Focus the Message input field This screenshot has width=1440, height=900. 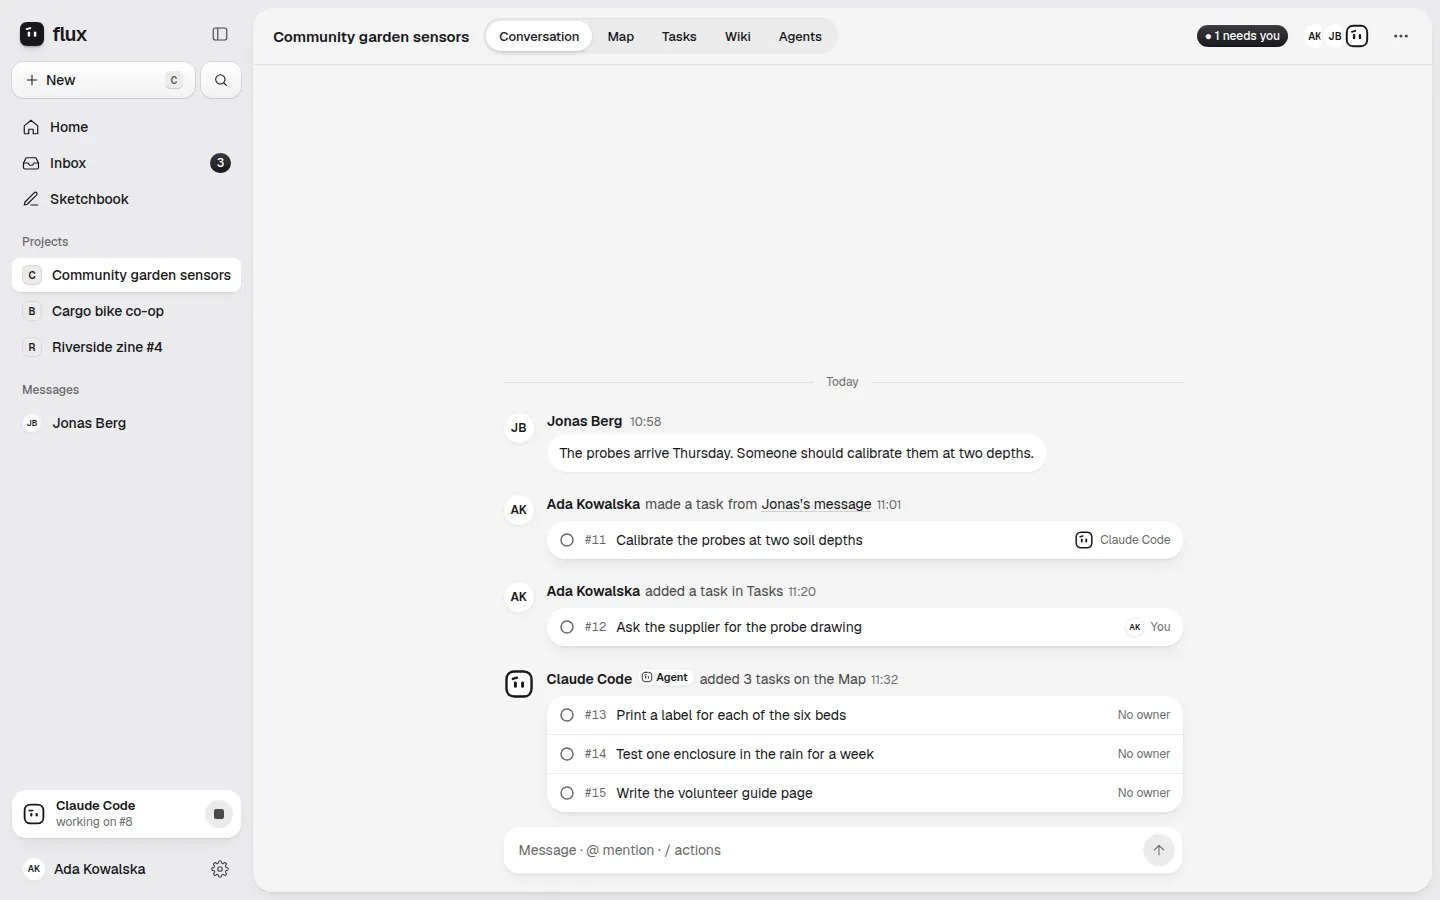pos(825,850)
